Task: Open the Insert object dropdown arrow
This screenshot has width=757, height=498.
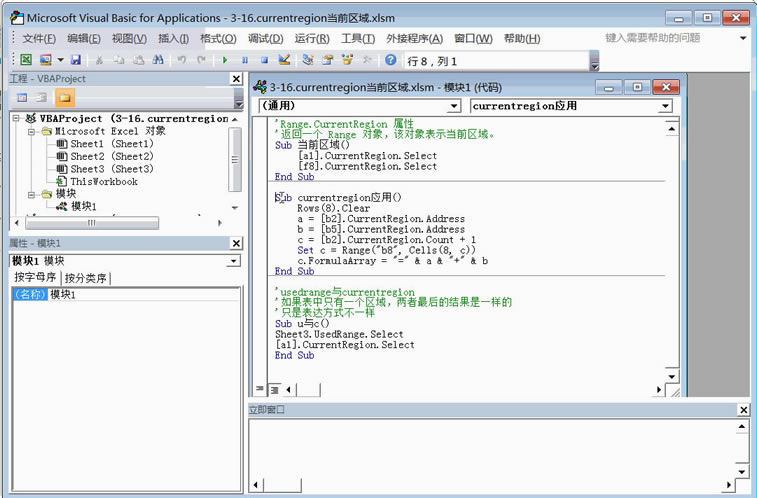Action: (60, 60)
